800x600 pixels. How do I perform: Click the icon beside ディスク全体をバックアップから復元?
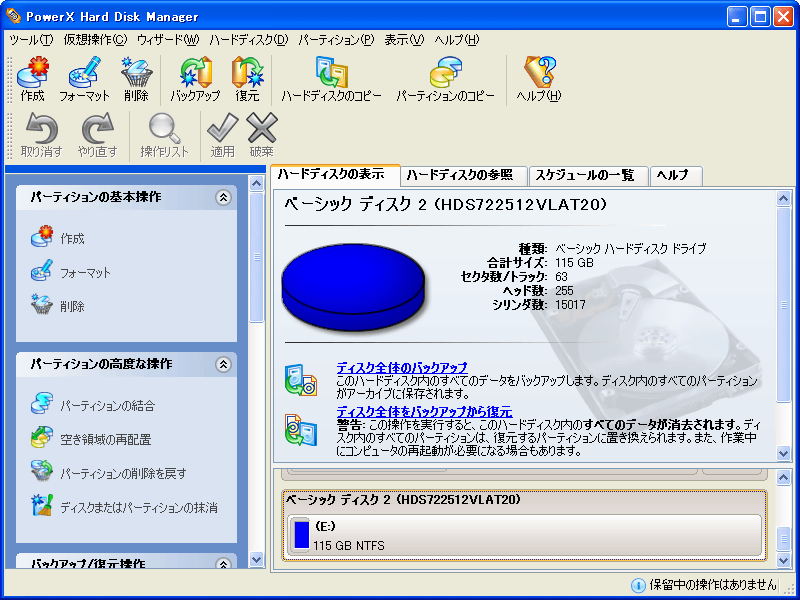pyautogui.click(x=301, y=430)
